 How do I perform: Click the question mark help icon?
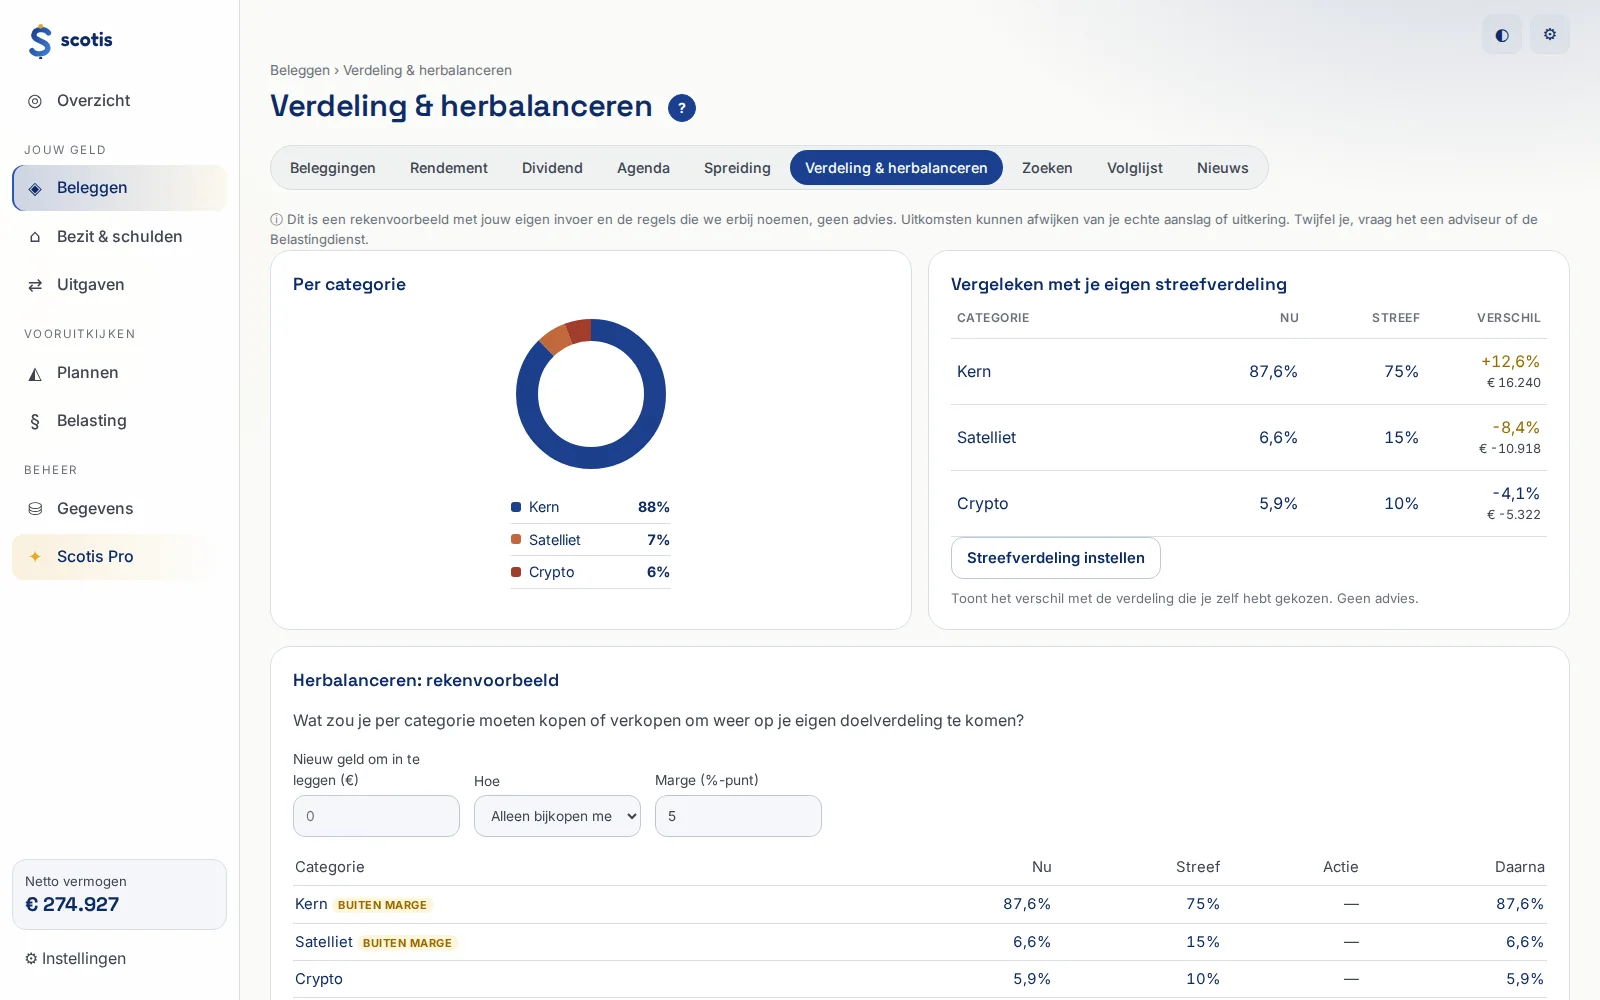pyautogui.click(x=682, y=108)
